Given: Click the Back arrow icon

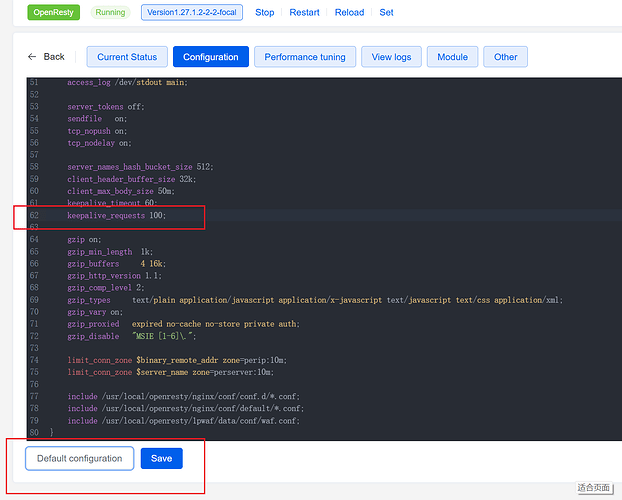Looking at the screenshot, I should tap(32, 57).
